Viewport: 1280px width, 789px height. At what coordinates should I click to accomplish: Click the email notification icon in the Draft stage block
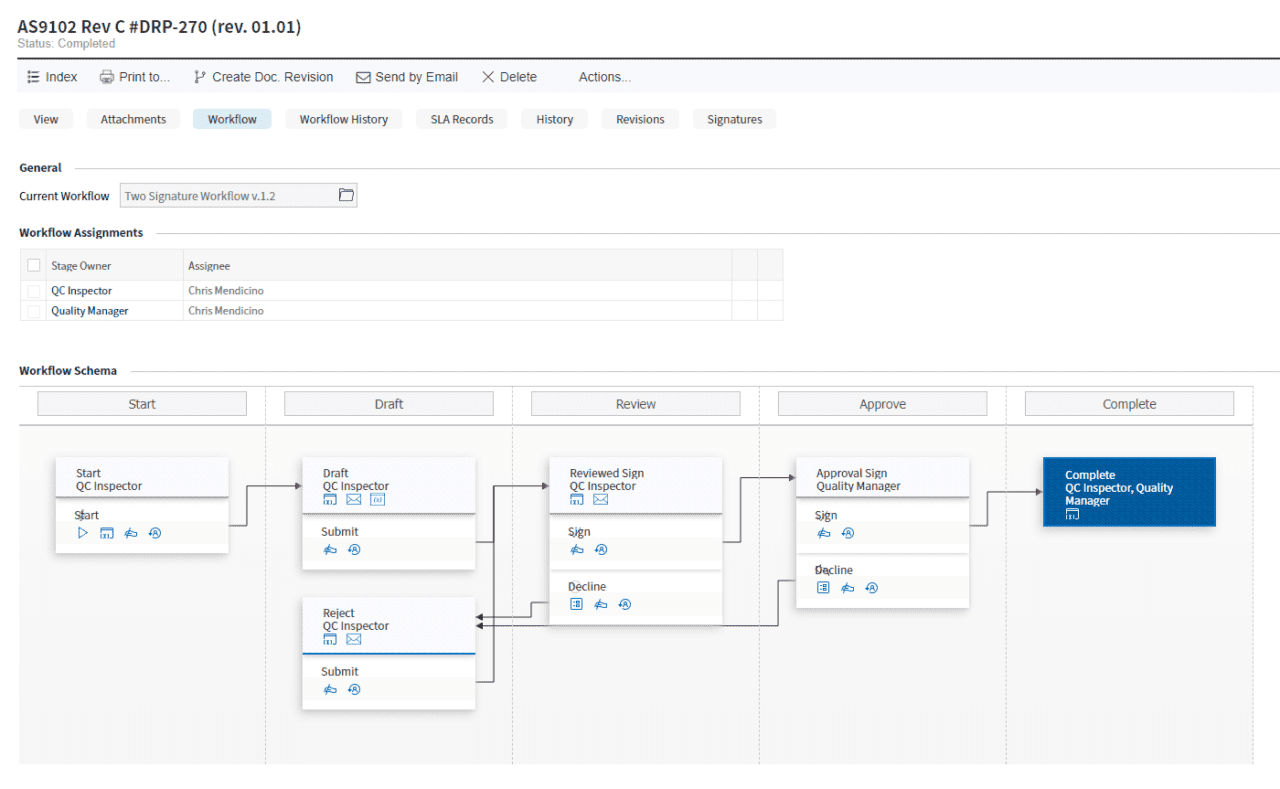click(x=352, y=499)
